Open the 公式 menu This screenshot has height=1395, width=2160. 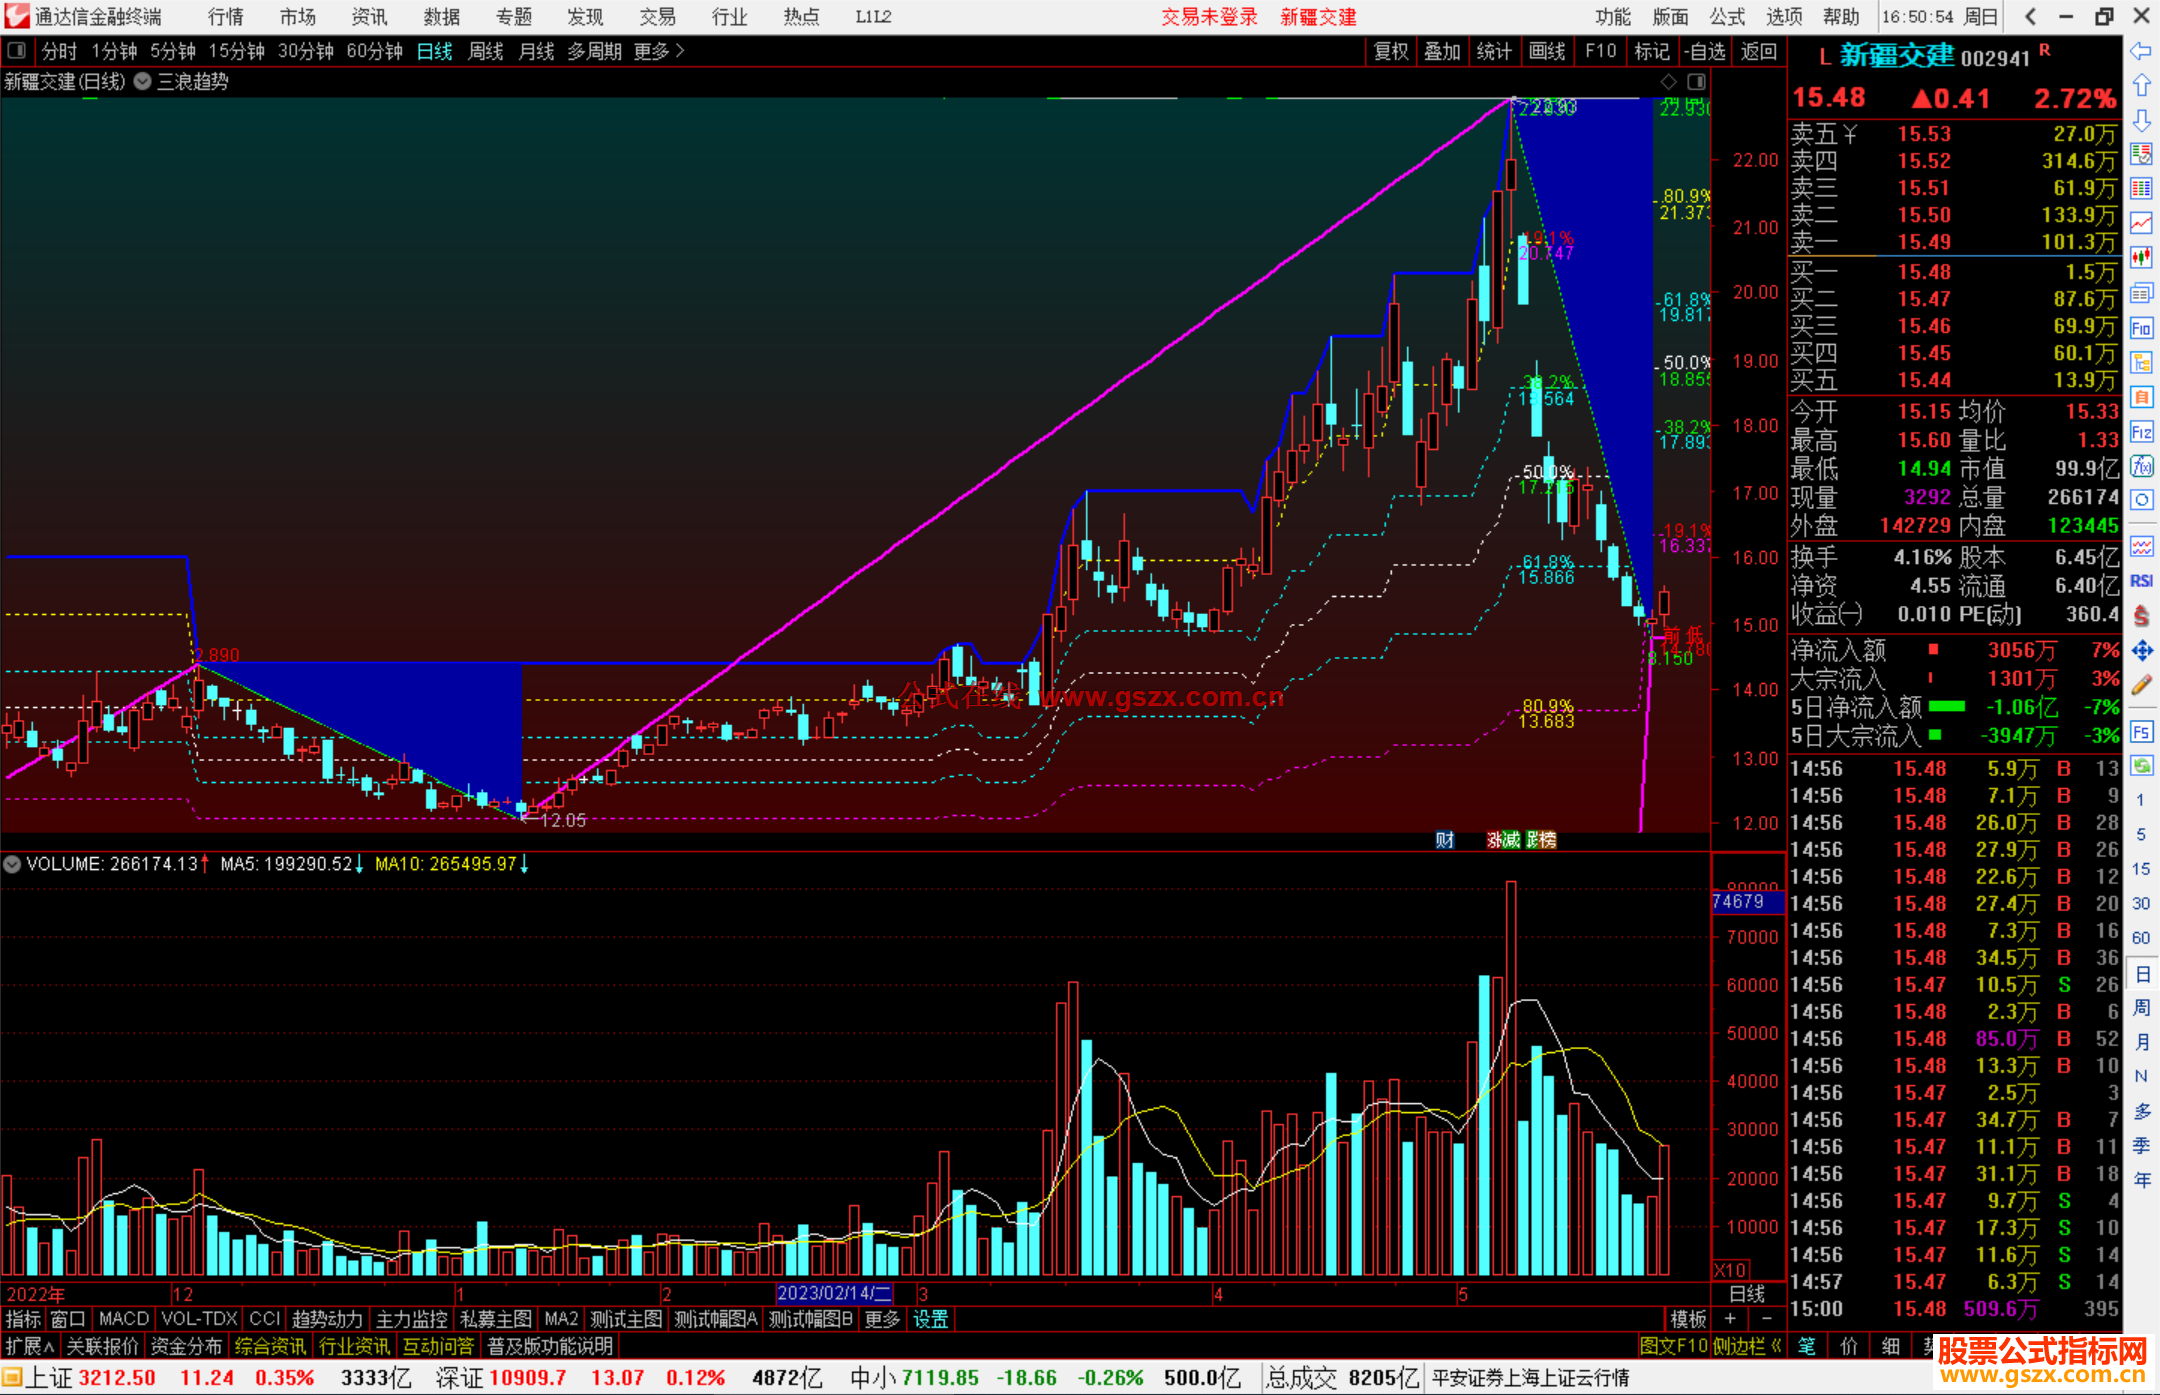(x=1727, y=17)
